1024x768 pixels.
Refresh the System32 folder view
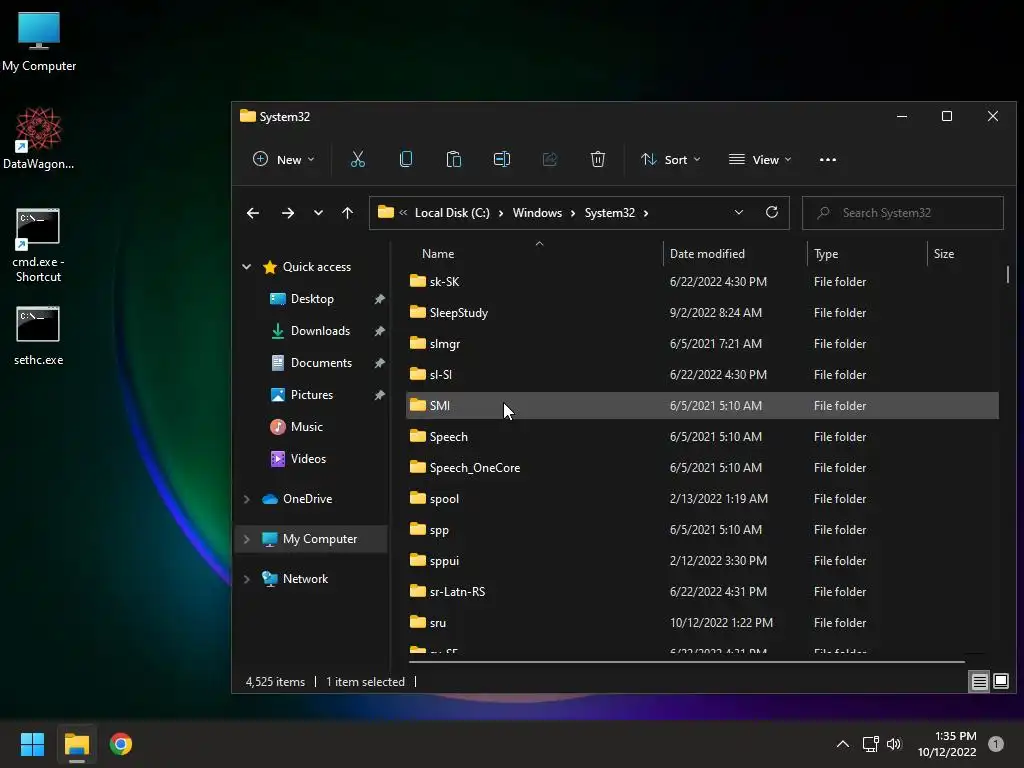[x=772, y=213]
